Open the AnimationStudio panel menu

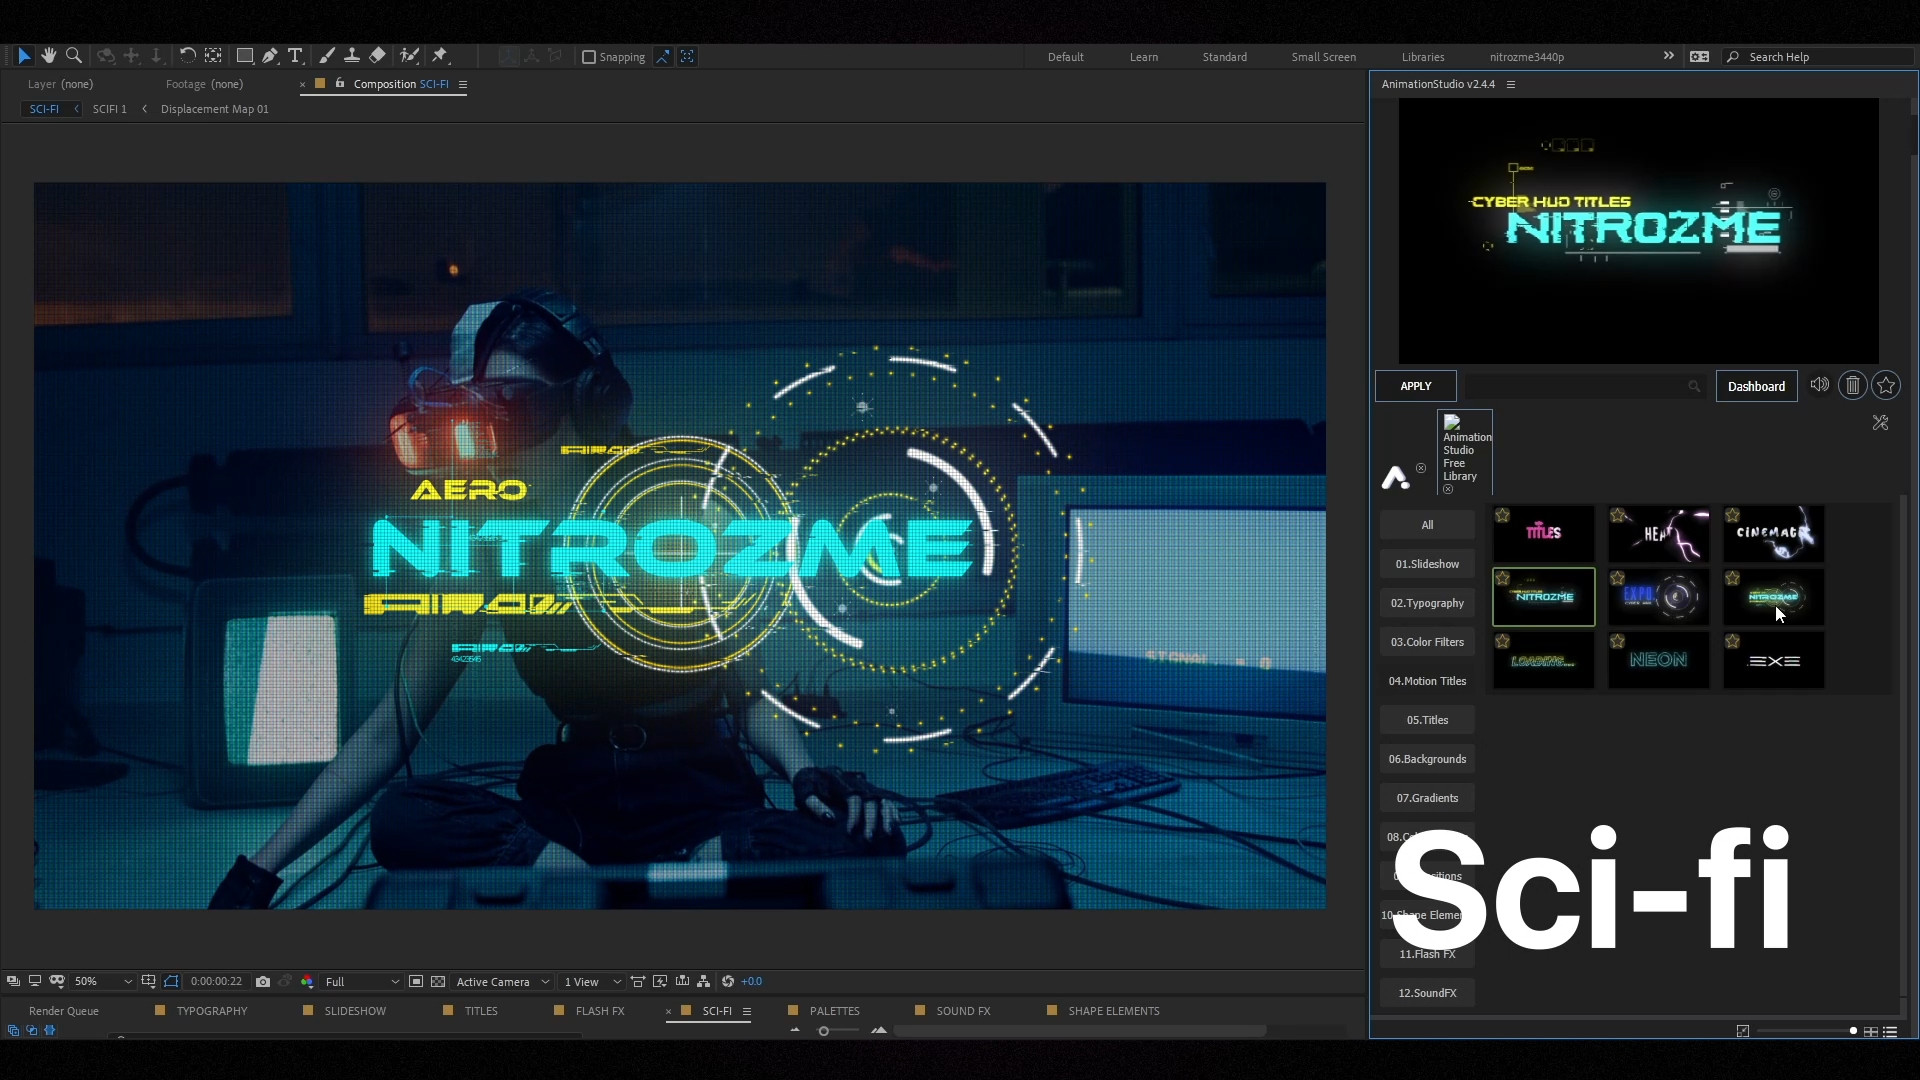[1511, 84]
